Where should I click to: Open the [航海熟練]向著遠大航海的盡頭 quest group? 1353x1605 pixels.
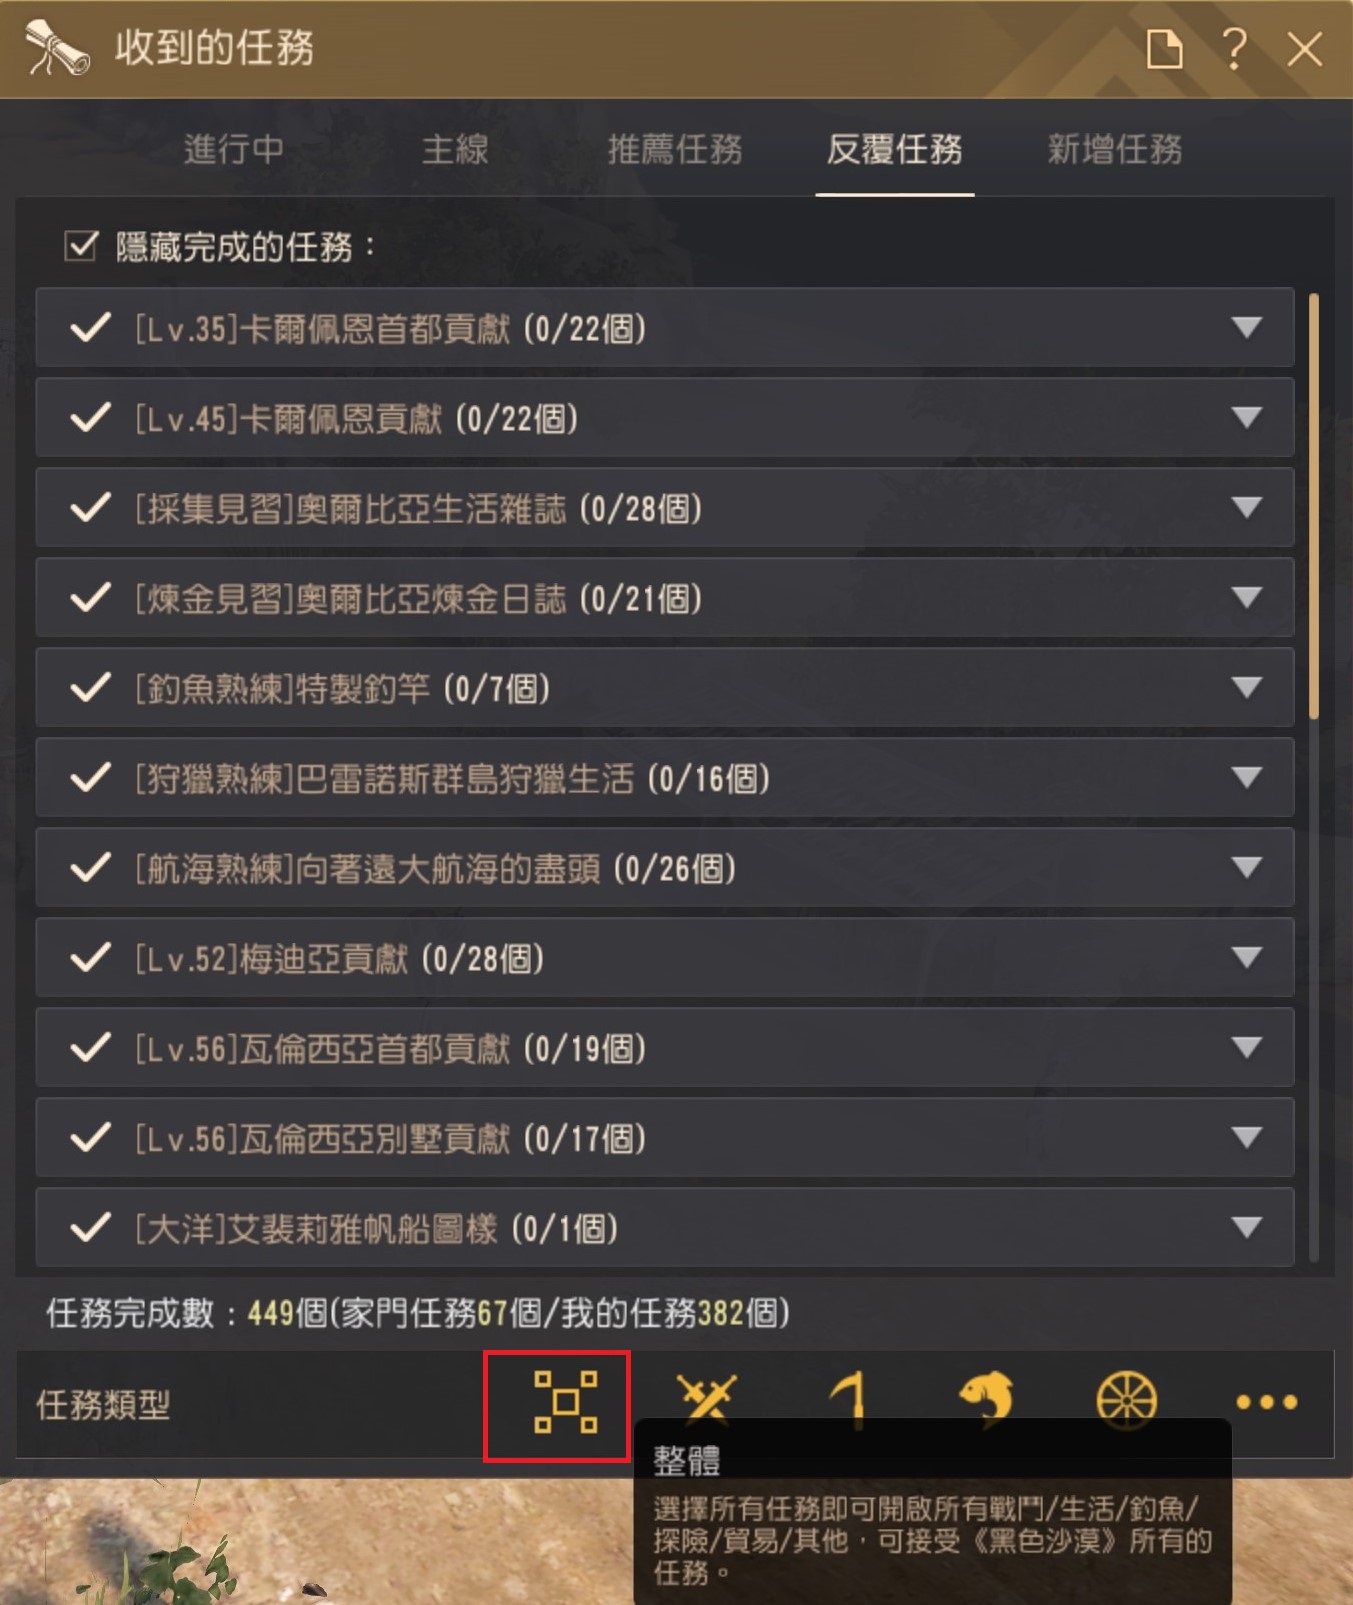(x=665, y=868)
